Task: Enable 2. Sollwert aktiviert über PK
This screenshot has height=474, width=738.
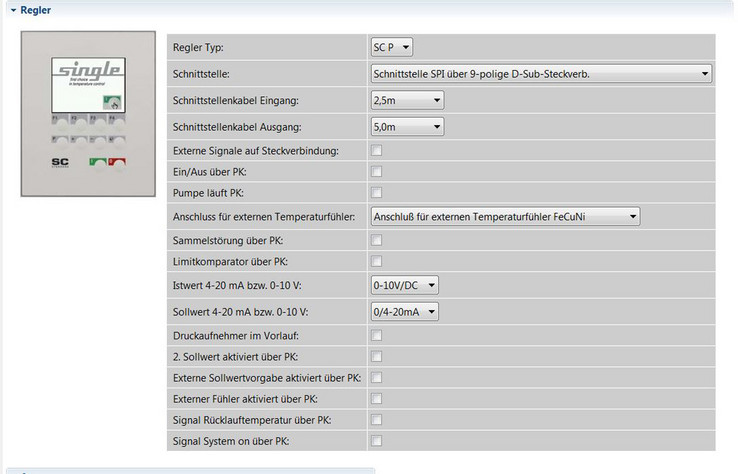Action: pyautogui.click(x=377, y=357)
